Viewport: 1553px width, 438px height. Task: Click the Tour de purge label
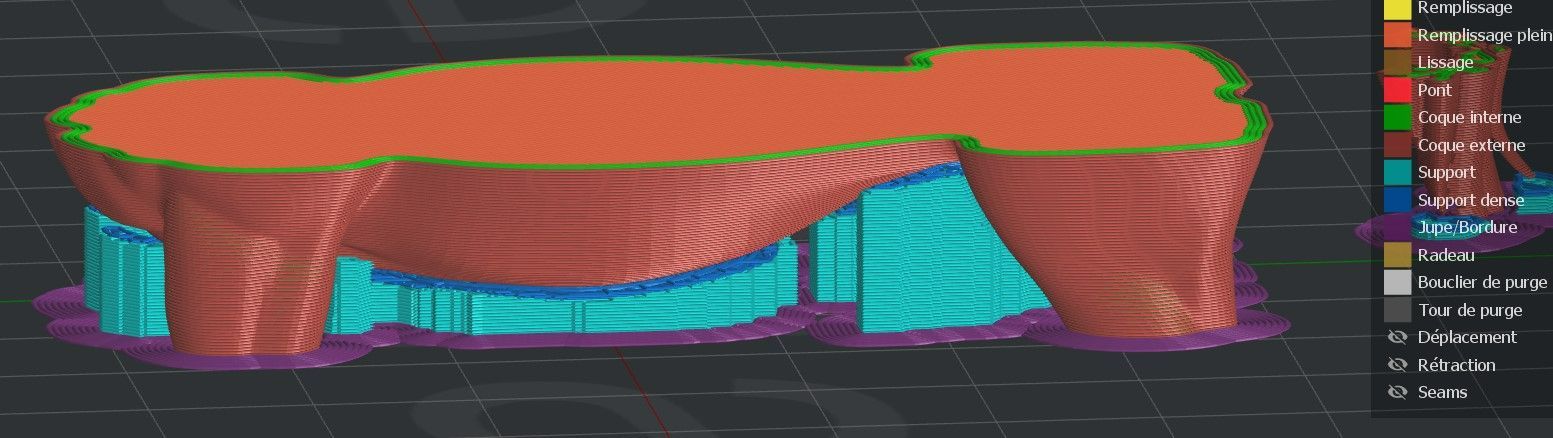(1470, 310)
